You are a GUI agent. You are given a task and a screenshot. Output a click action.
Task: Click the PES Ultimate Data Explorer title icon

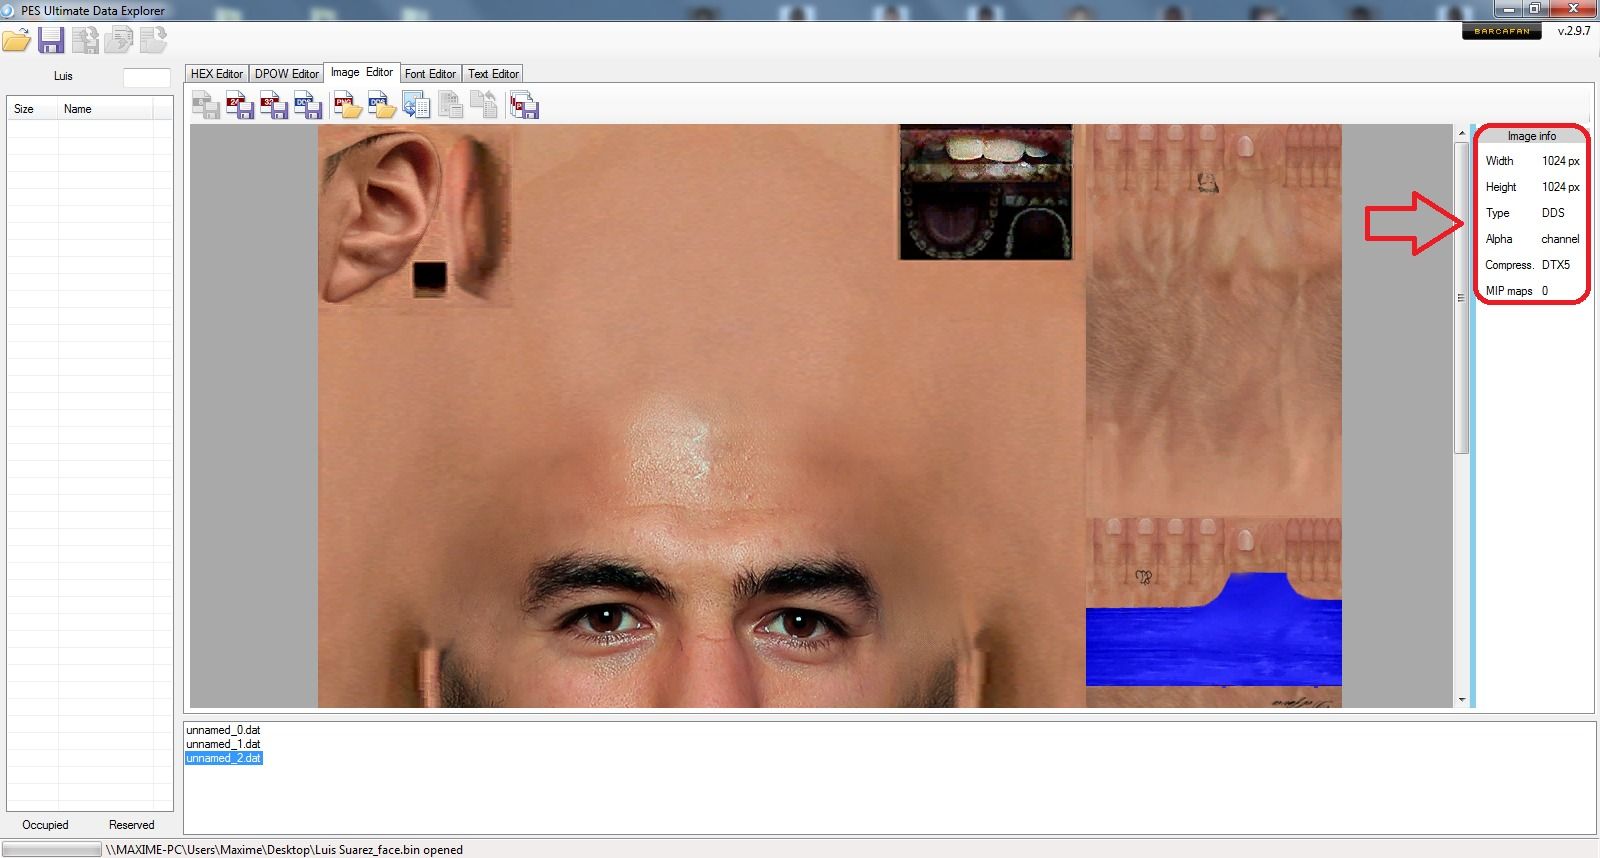(8, 10)
